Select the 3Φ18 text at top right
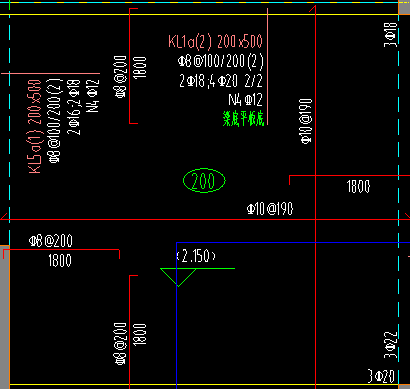This screenshot has height=389, width=410. [x=391, y=35]
